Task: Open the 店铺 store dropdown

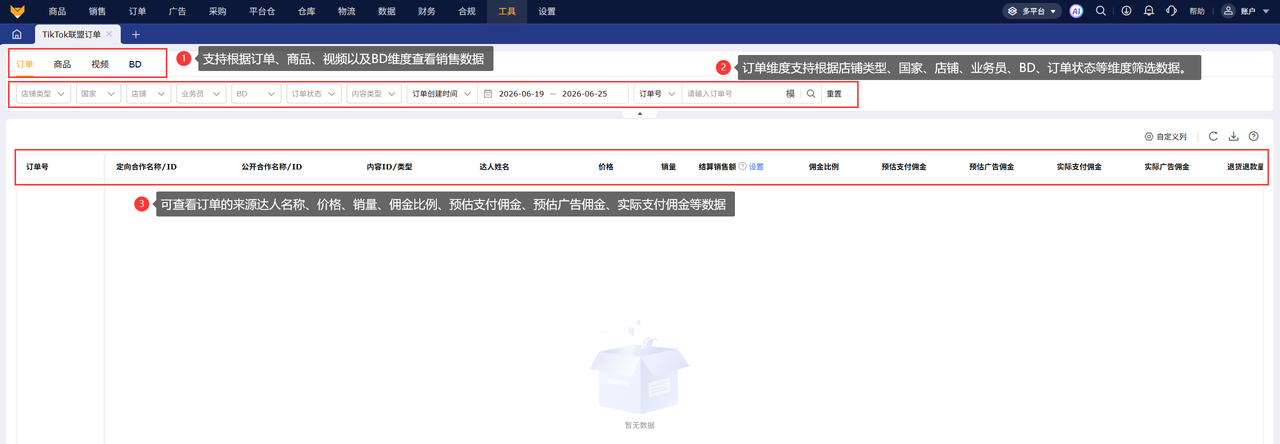Action: pyautogui.click(x=151, y=93)
